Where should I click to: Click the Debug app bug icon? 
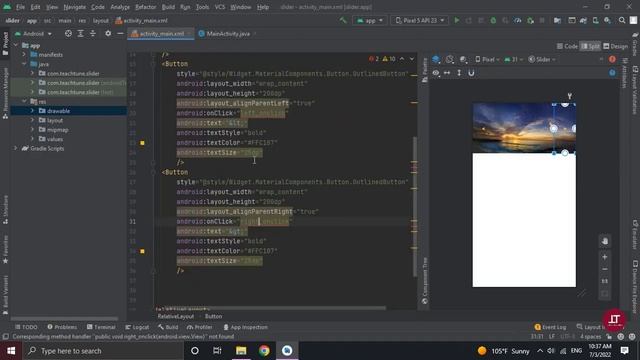click(493, 20)
